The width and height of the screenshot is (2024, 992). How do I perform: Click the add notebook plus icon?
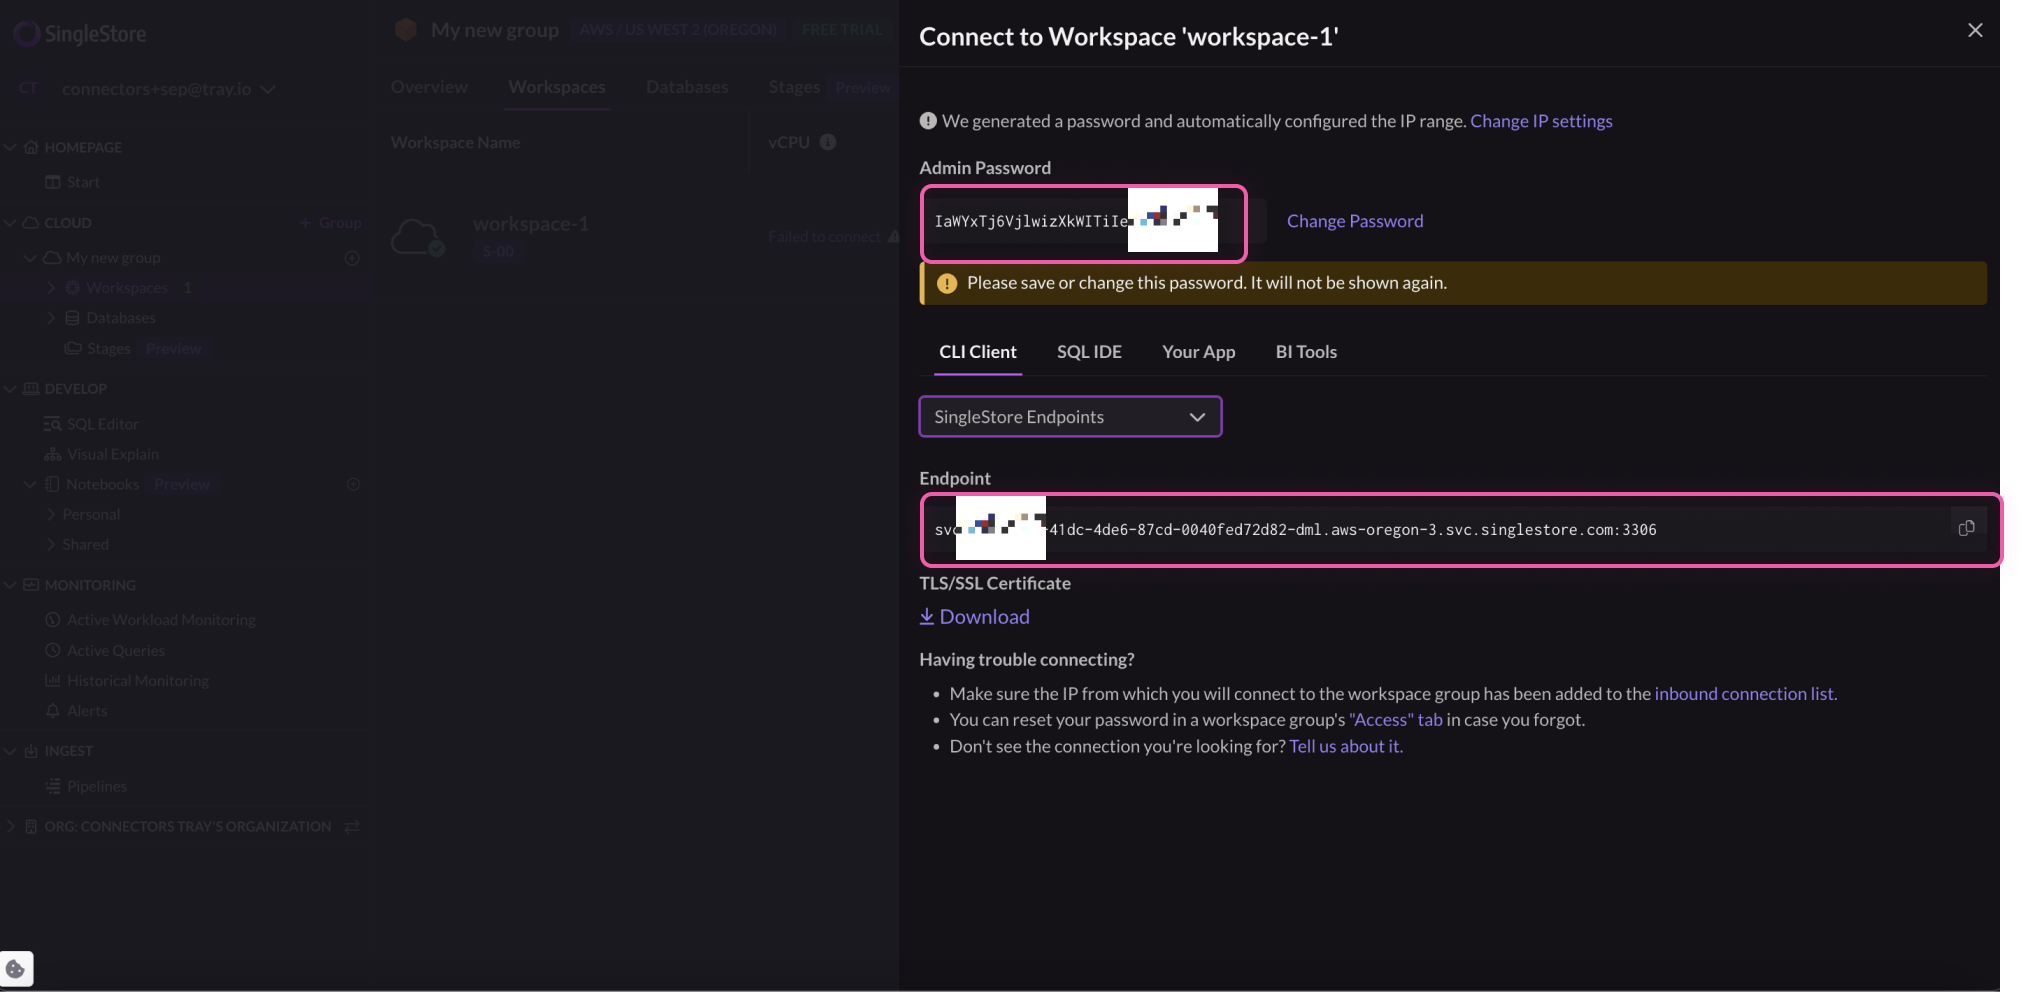pyautogui.click(x=353, y=484)
